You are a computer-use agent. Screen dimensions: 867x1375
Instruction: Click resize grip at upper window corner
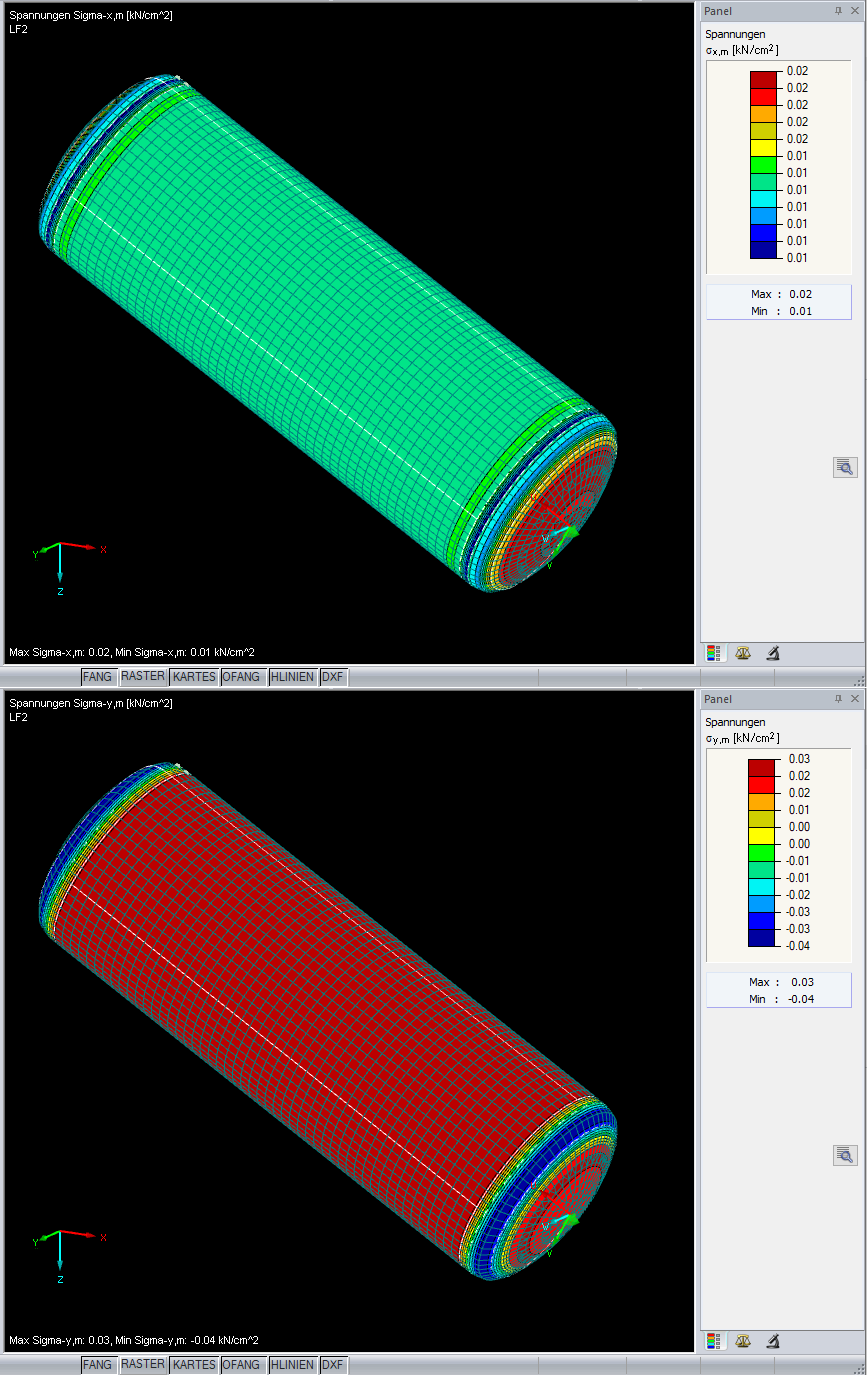[x=859, y=680]
